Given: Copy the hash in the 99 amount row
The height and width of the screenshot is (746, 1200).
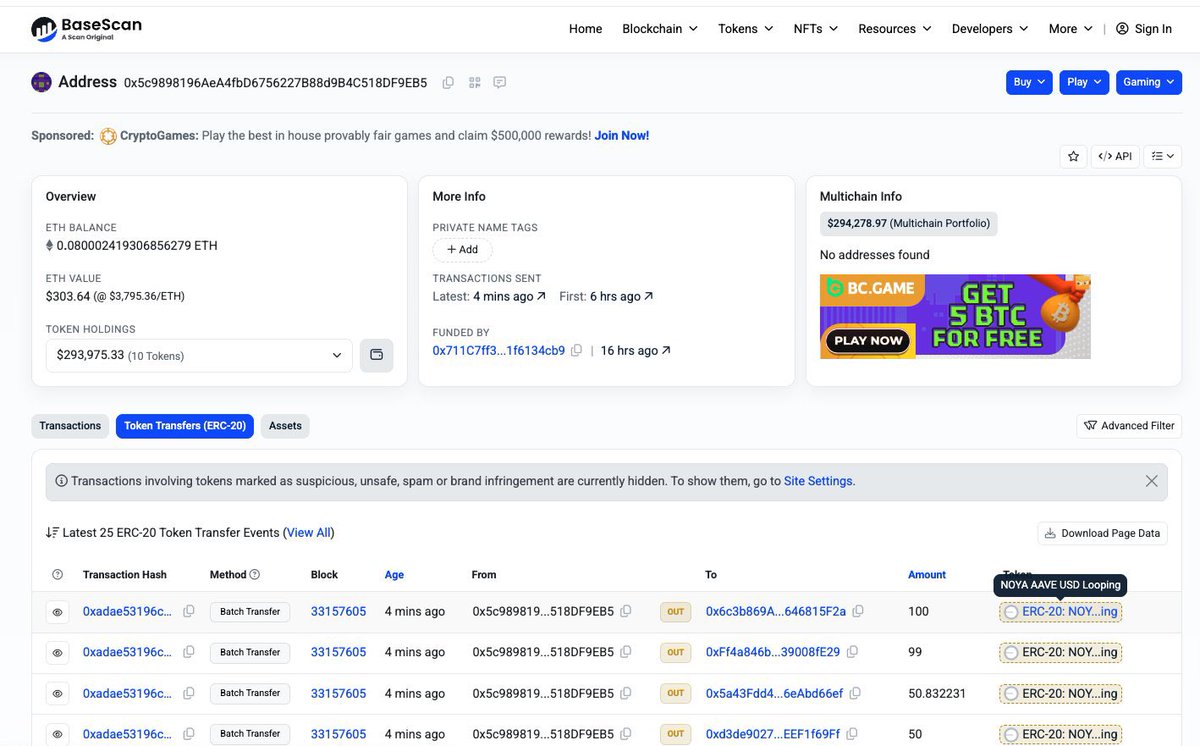Looking at the screenshot, I should (188, 652).
